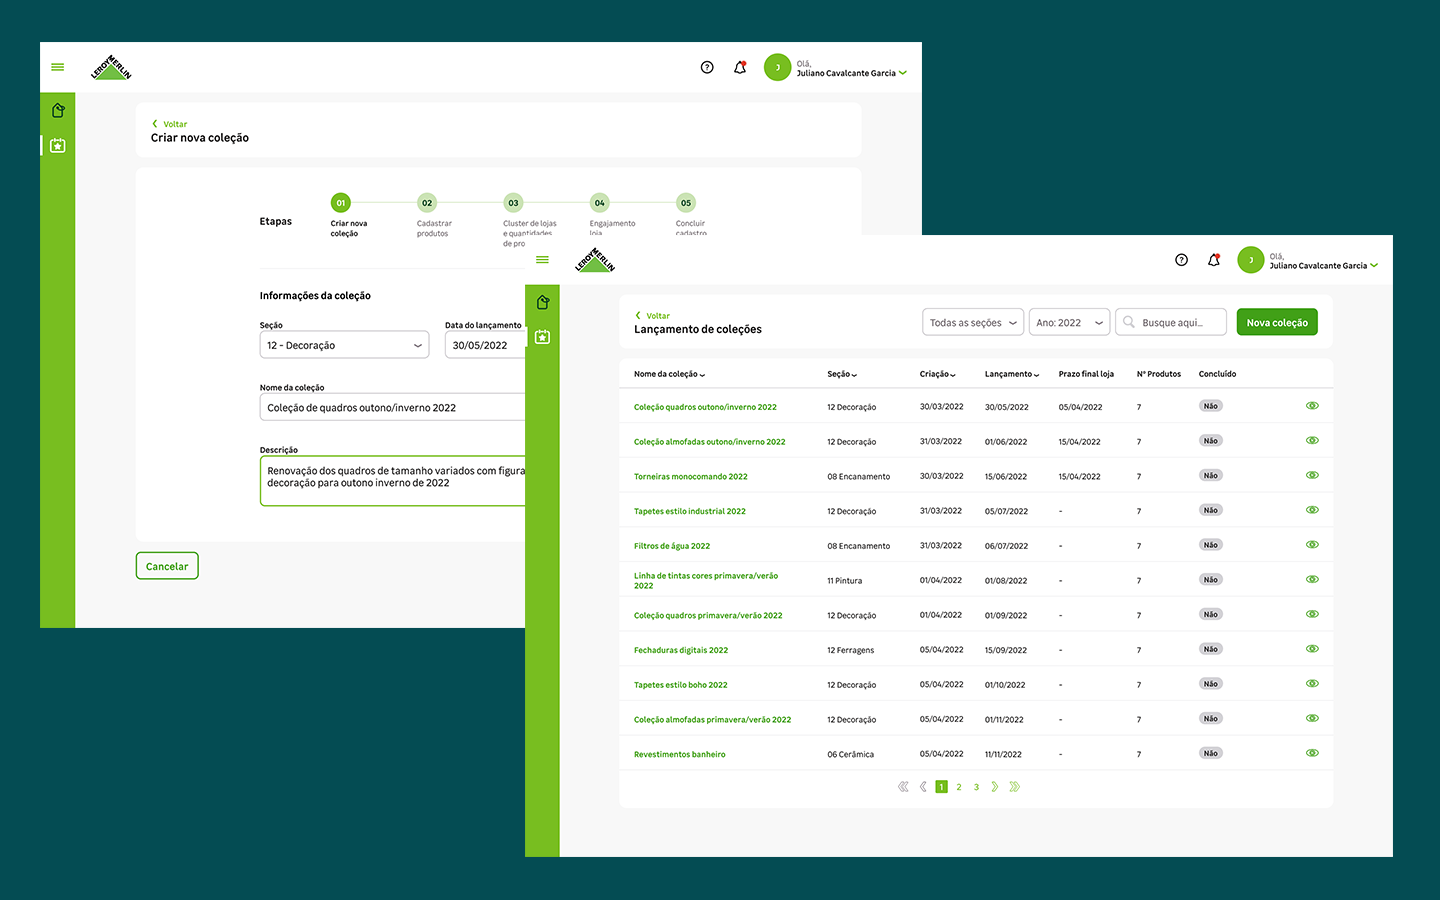Screen dimensions: 1440x900
Task: Open help icon in back window header
Action: (707, 67)
